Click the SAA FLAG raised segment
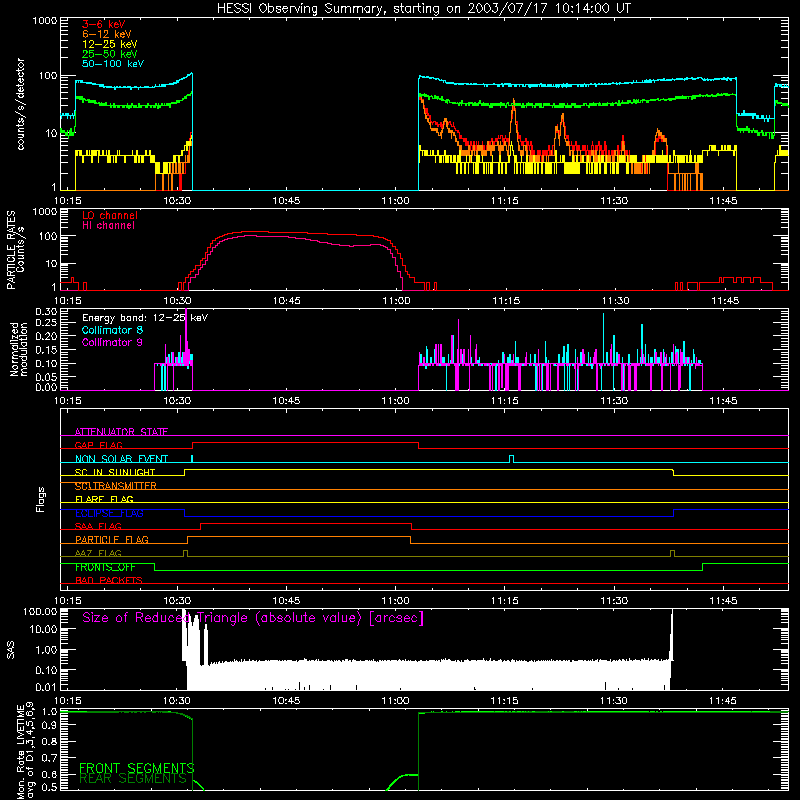The height and width of the screenshot is (800, 800). (x=306, y=524)
